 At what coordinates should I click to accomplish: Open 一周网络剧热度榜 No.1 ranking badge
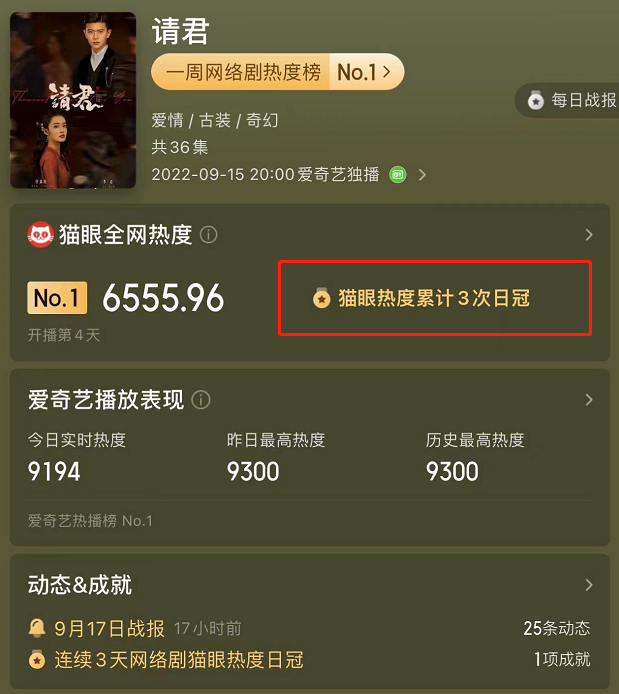tap(277, 72)
